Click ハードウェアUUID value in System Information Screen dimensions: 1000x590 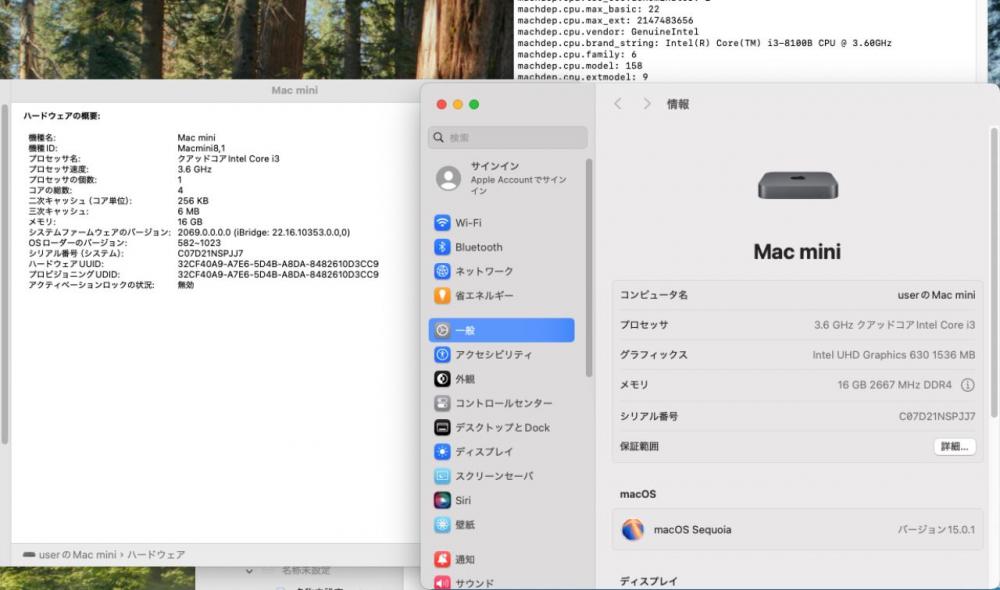[278, 263]
